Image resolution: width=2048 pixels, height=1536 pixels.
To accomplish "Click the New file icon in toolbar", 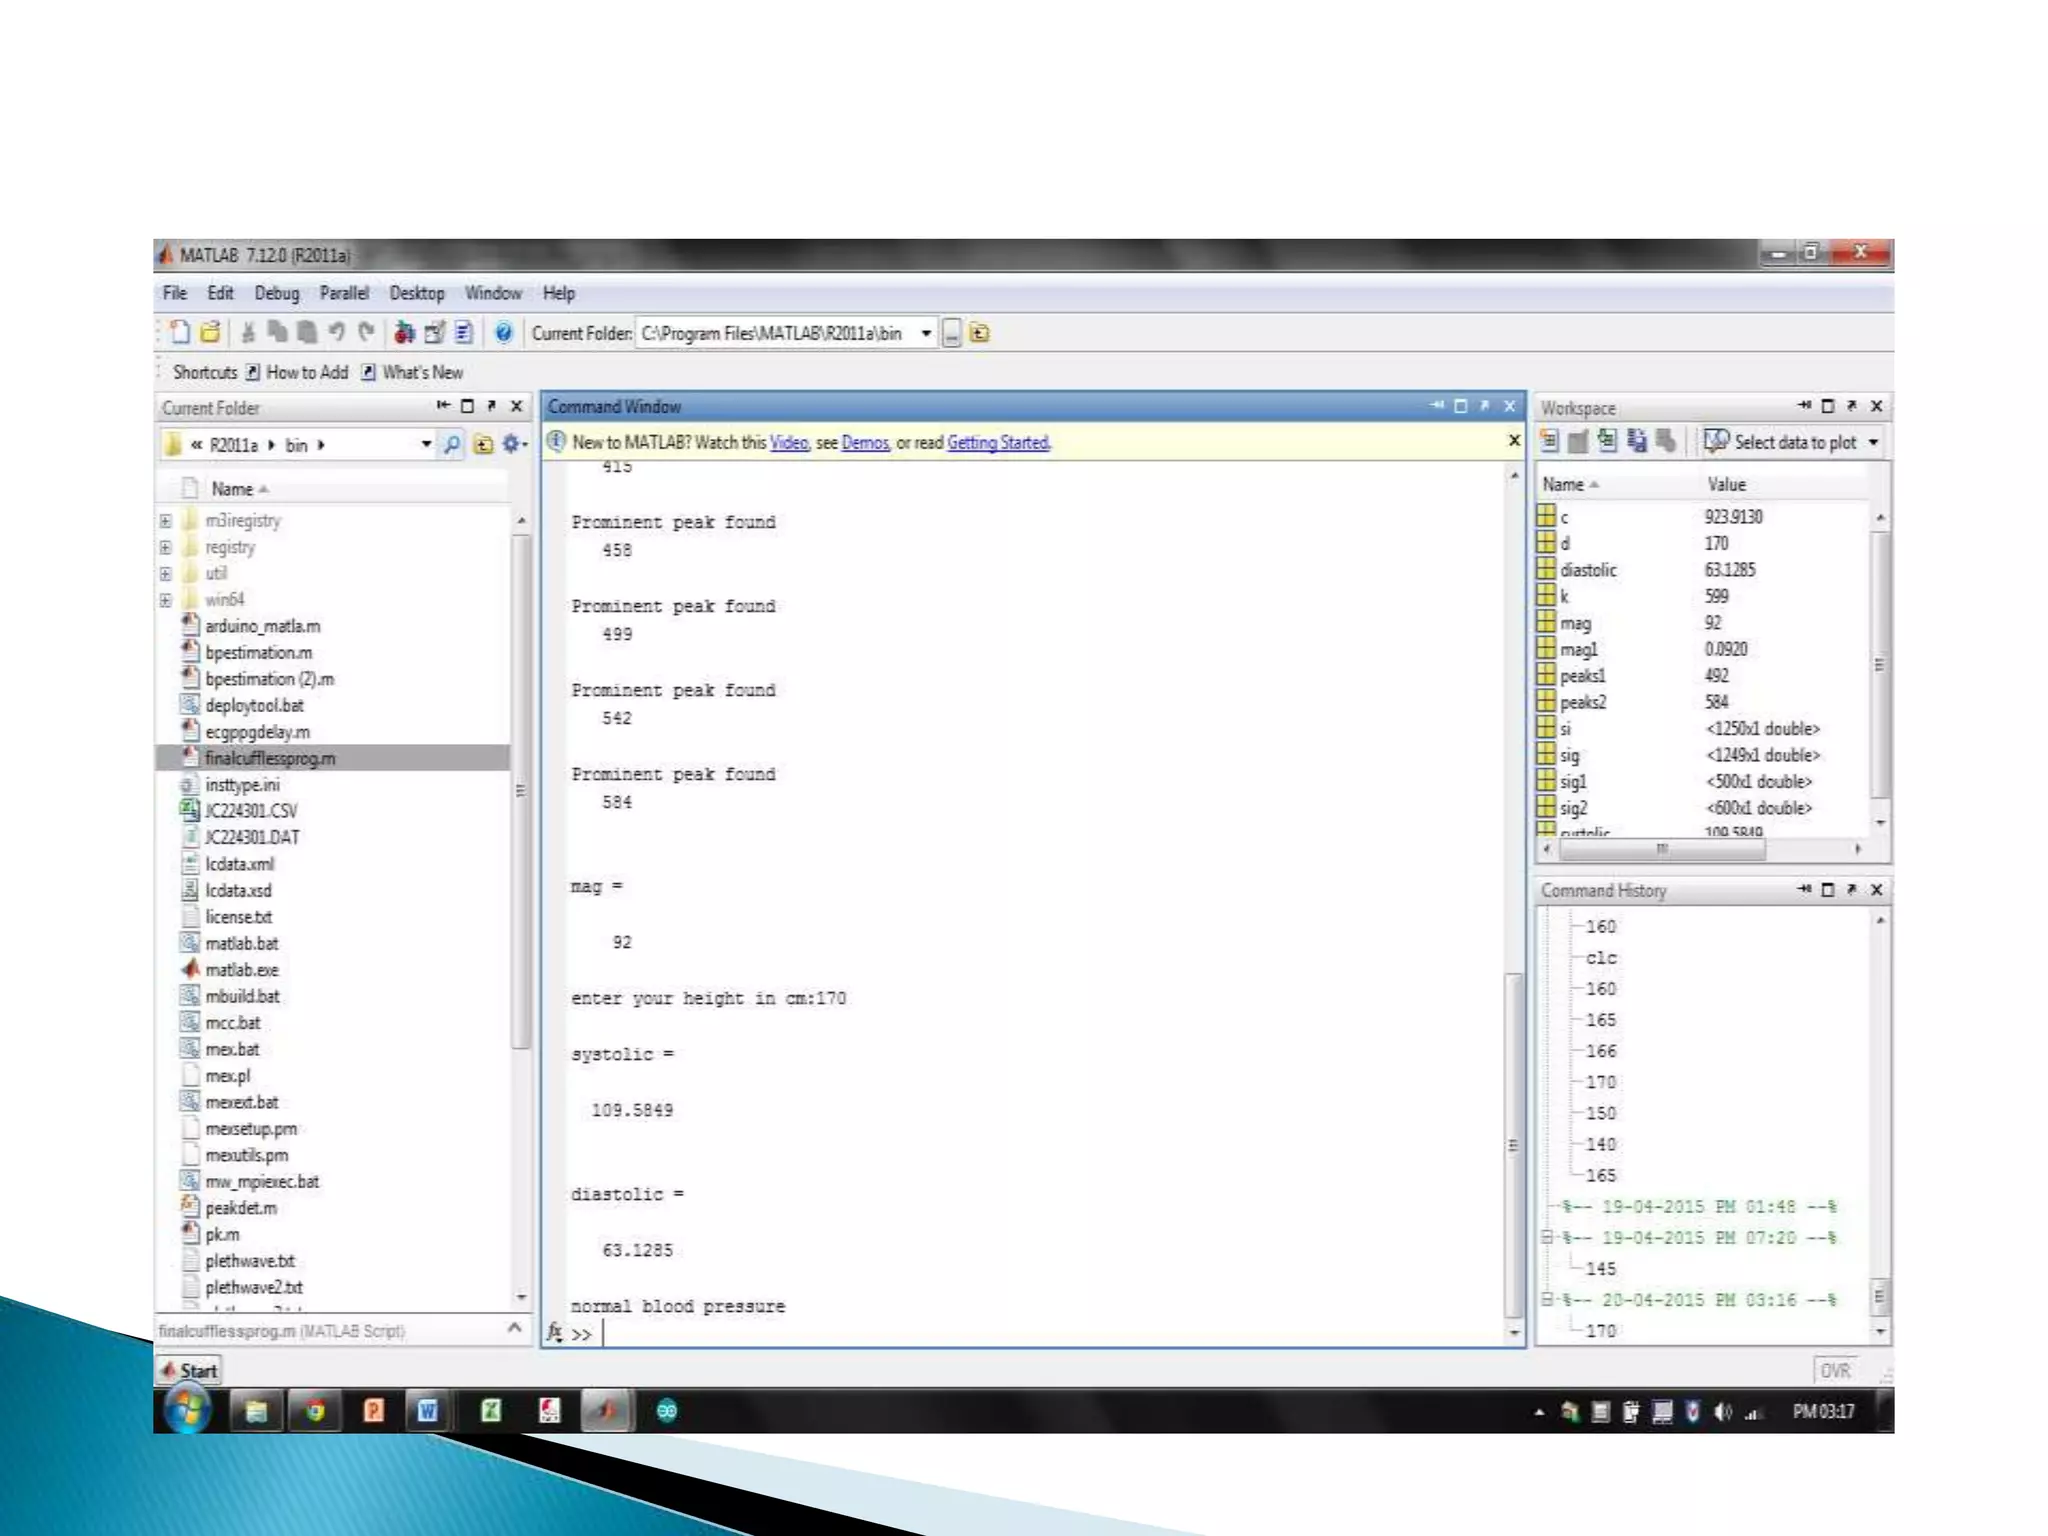I will click(180, 333).
